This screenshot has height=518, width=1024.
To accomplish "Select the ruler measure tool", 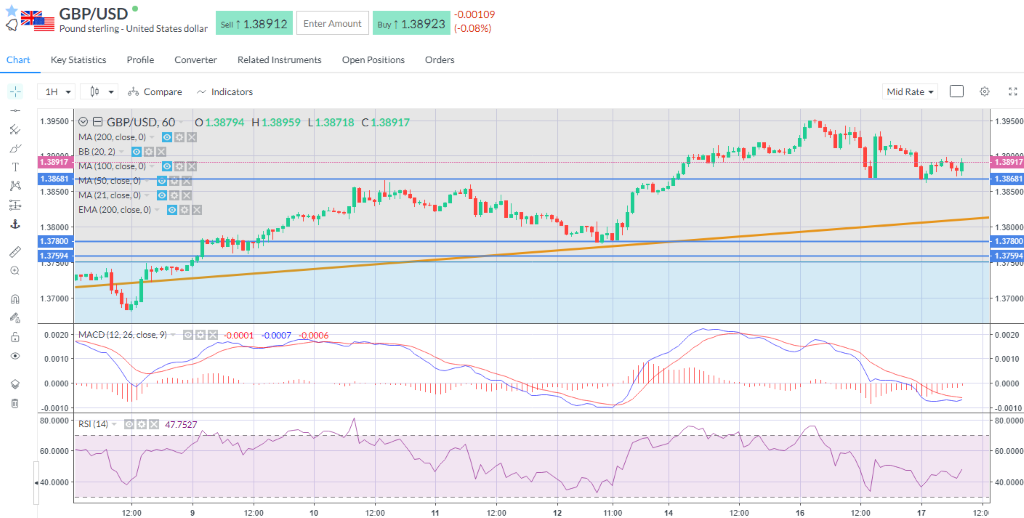I will (x=15, y=251).
